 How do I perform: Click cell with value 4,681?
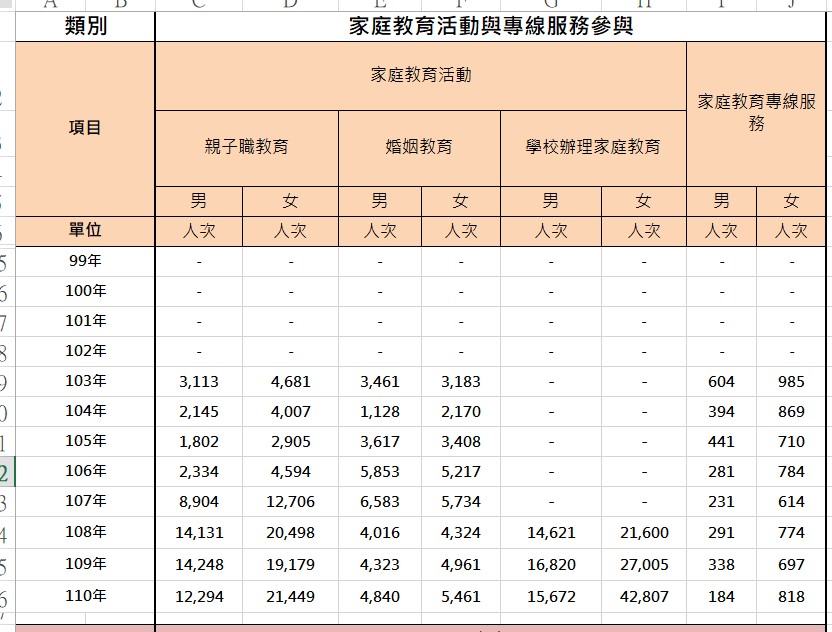290,382
